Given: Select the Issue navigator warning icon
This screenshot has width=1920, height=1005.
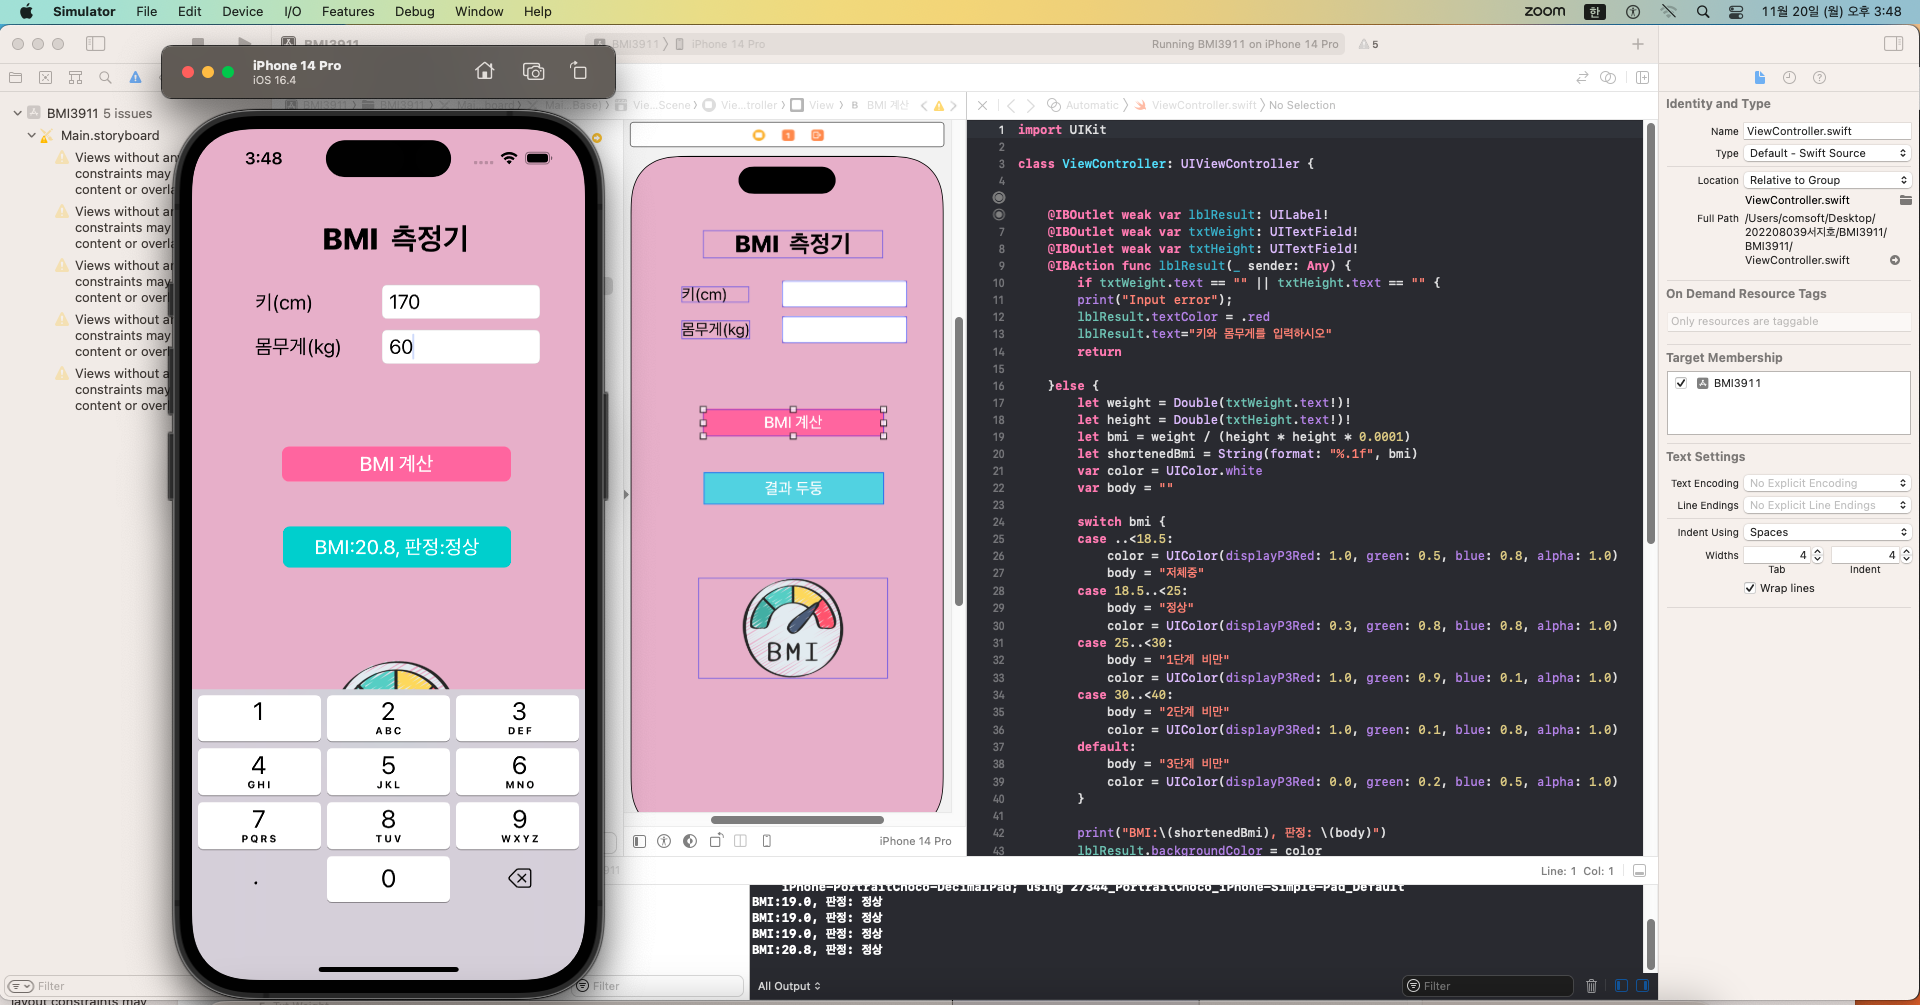Looking at the screenshot, I should pyautogui.click(x=135, y=77).
